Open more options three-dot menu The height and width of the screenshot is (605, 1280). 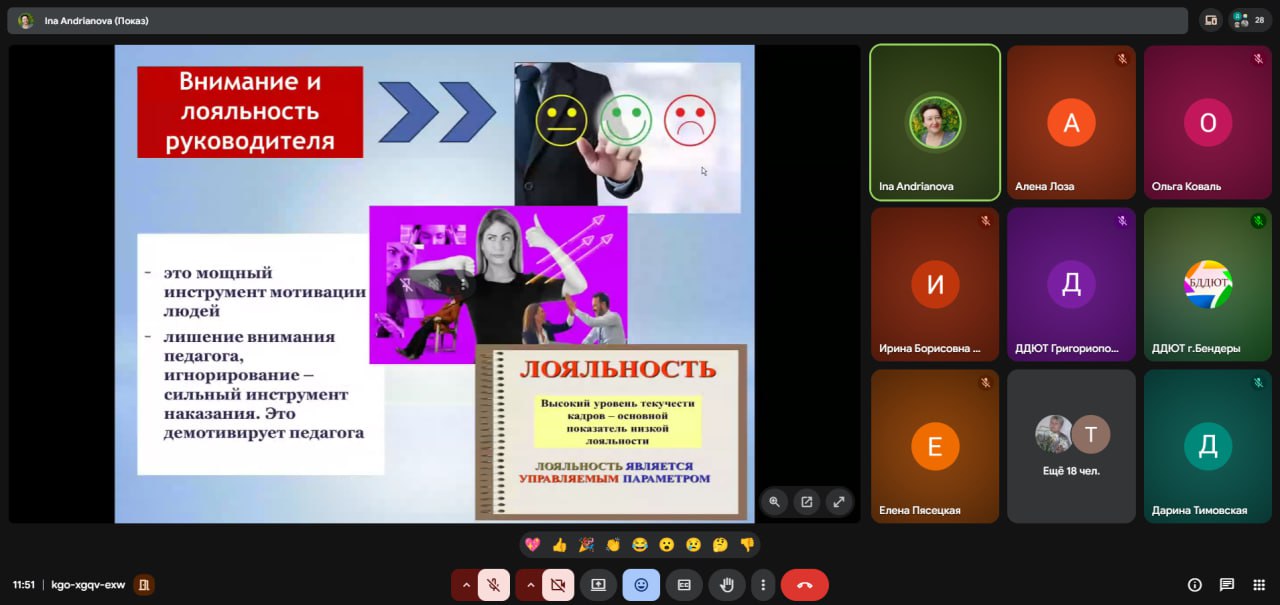(x=763, y=585)
